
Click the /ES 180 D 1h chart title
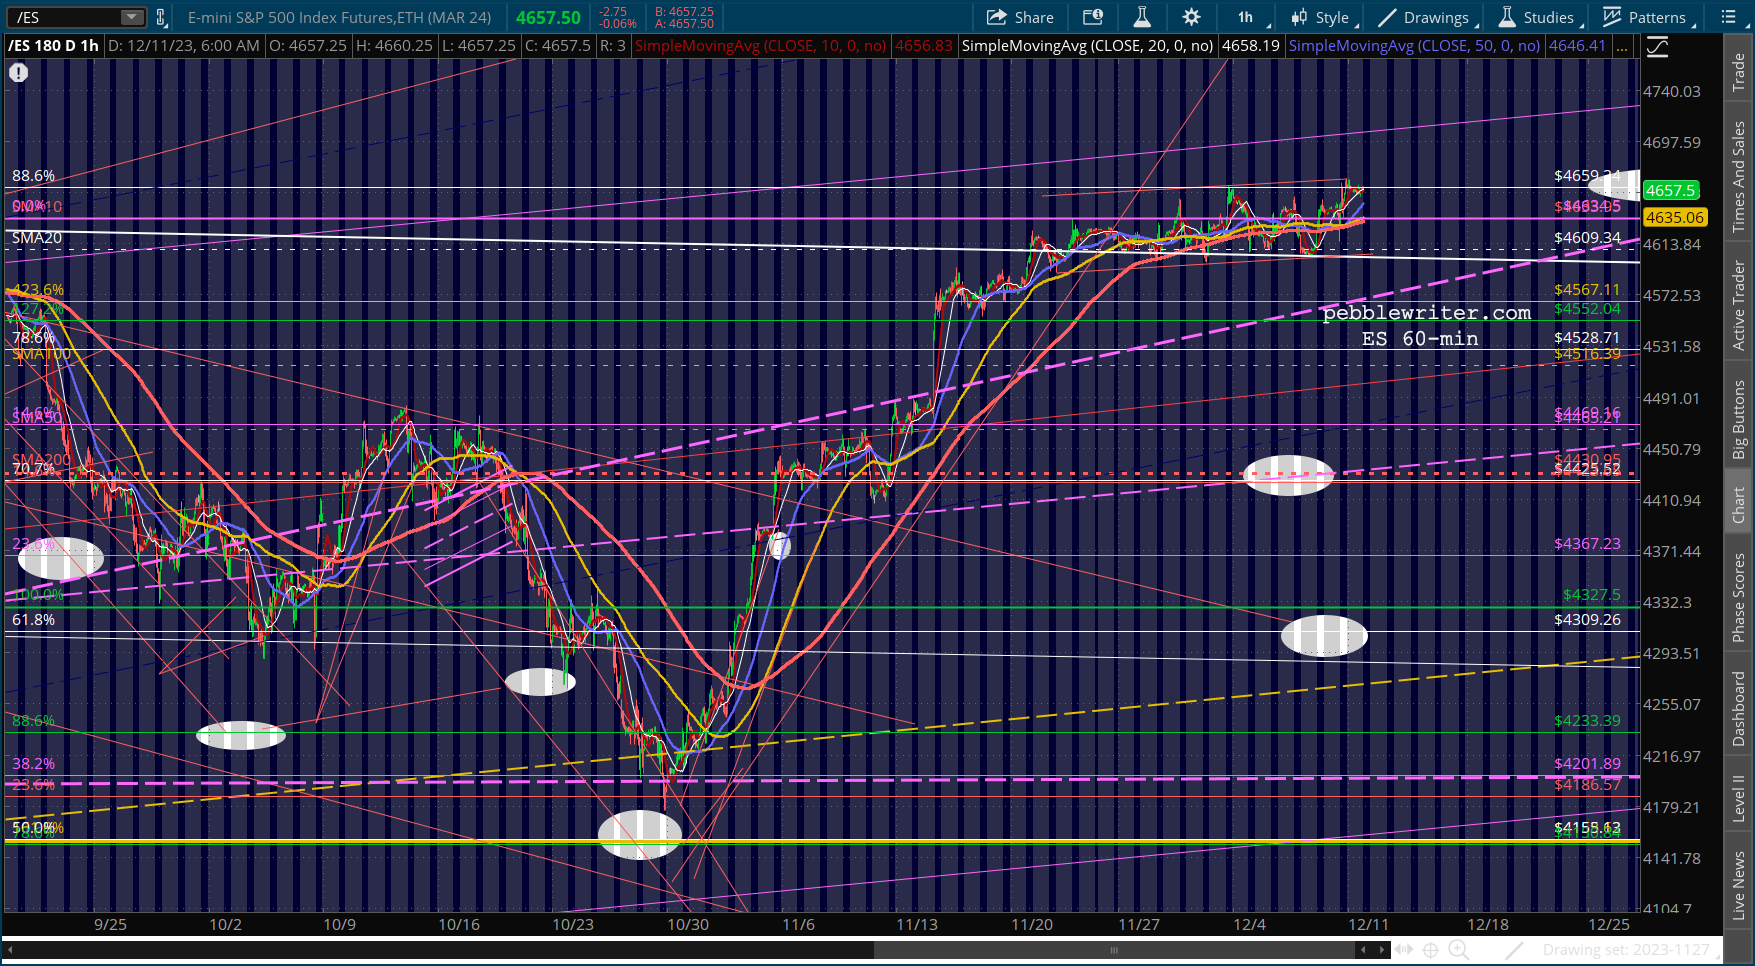(53, 46)
